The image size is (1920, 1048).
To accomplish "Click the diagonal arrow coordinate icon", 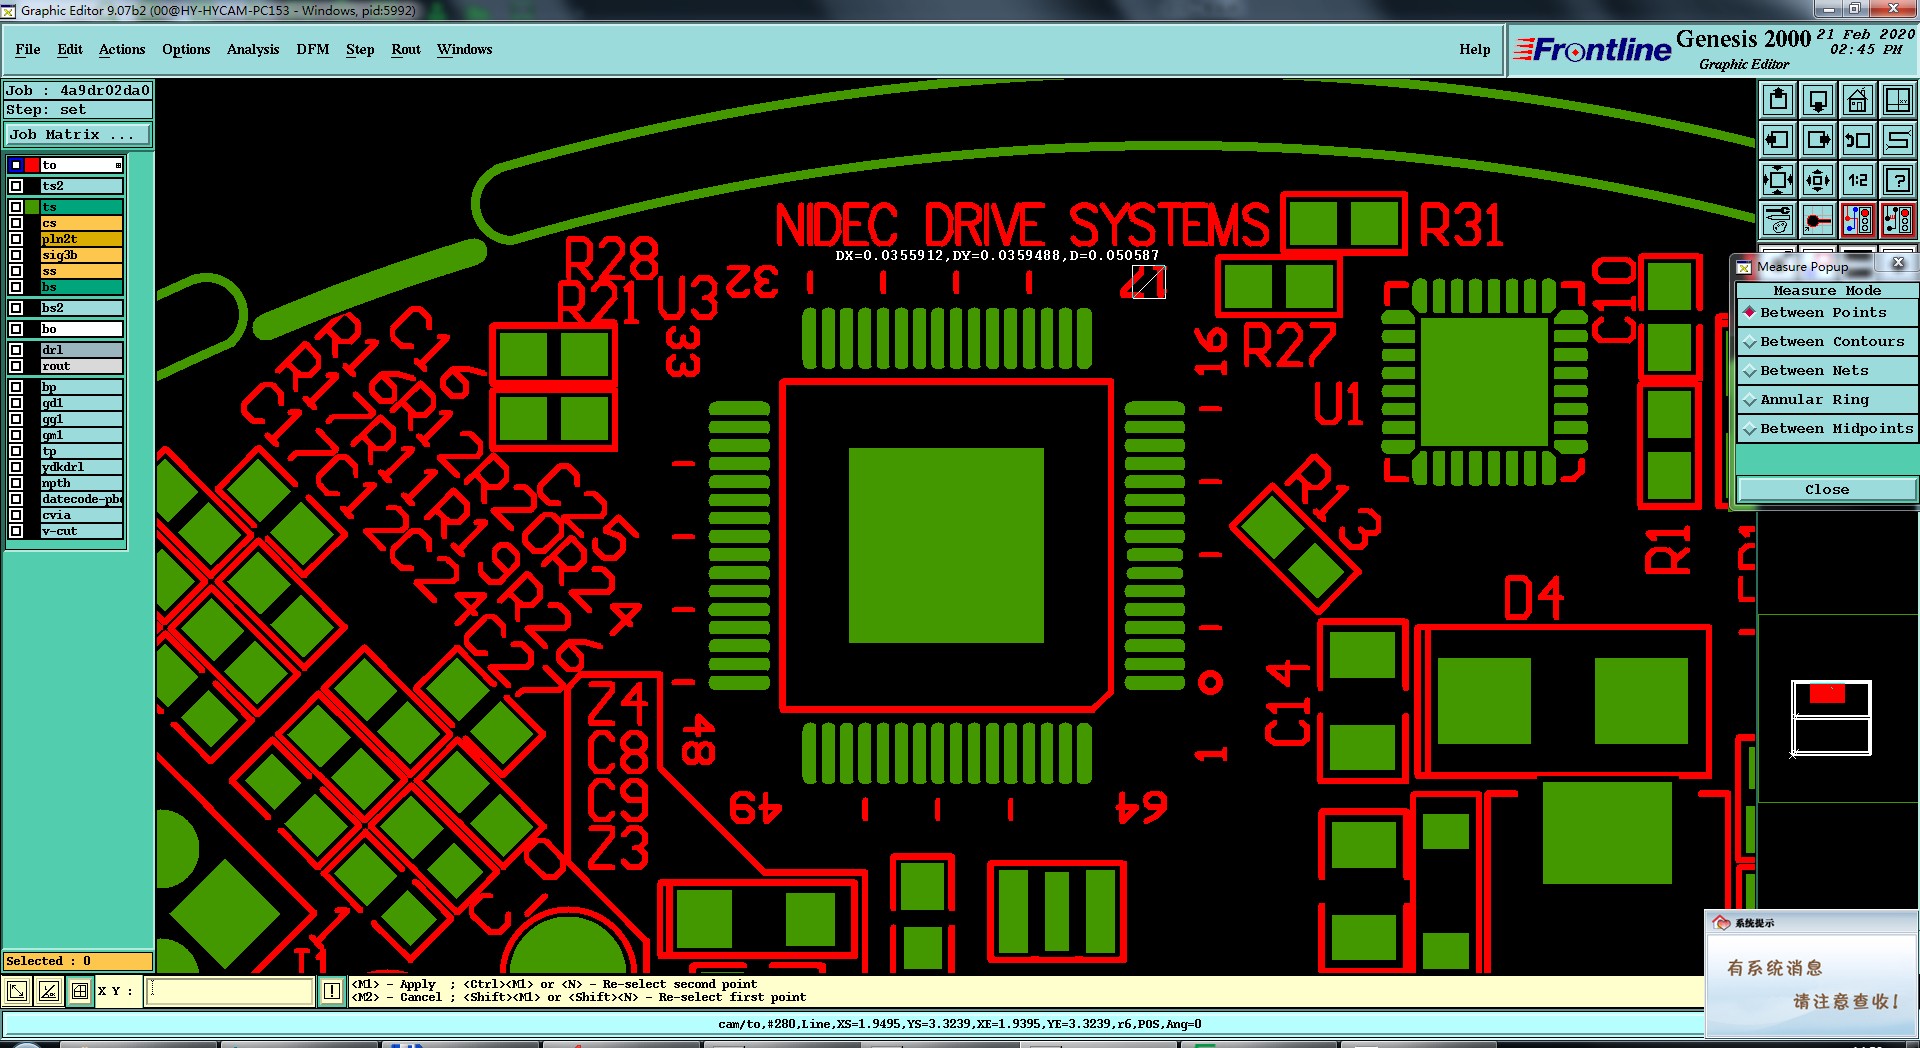I will click(x=17, y=991).
